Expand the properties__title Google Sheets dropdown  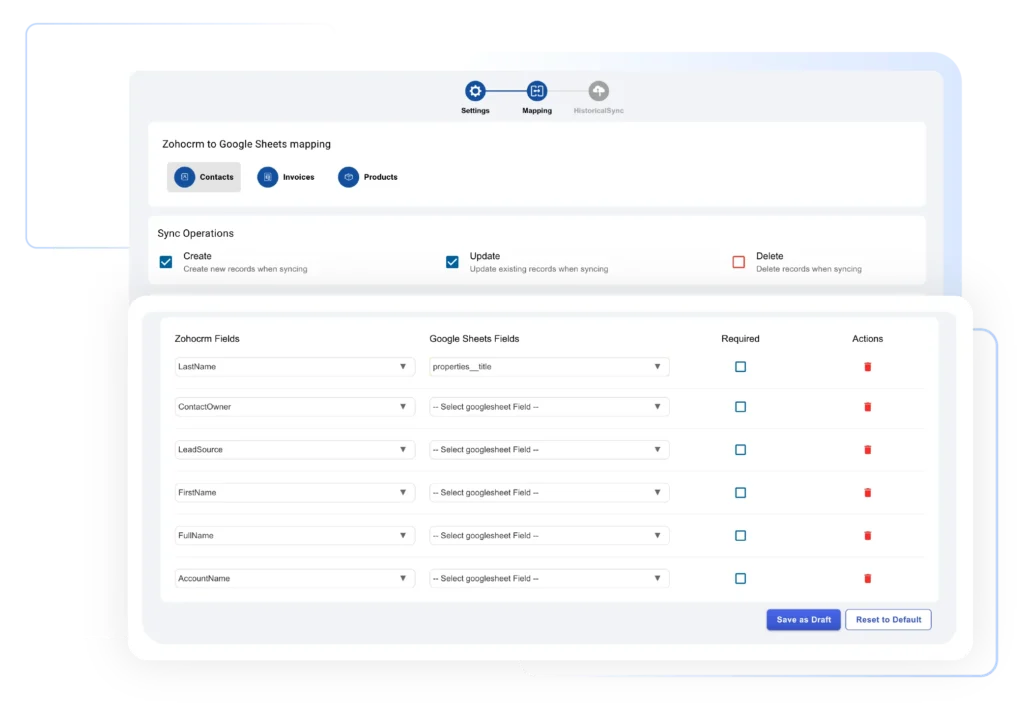(x=548, y=366)
